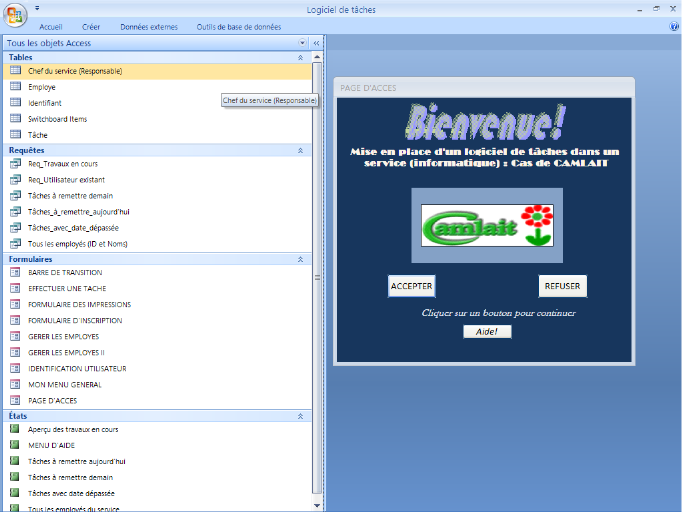
Task: Select Switchboard Items table name
Action: (57, 119)
